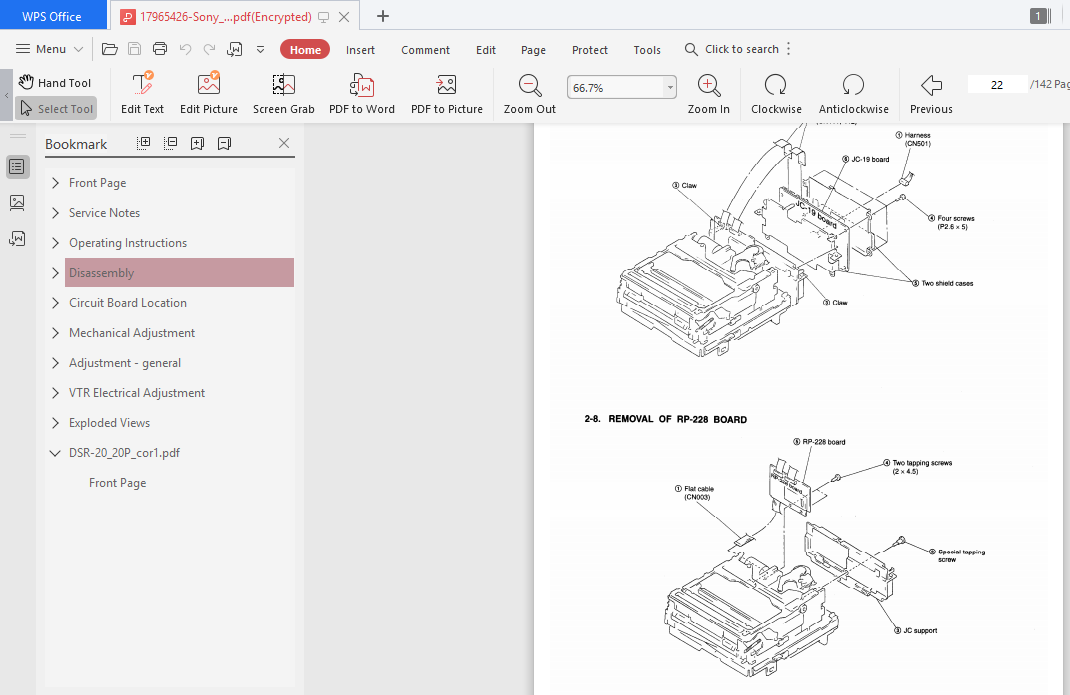Open the Menu hamburger button
This screenshot has width=1070, height=695.
pos(49,49)
